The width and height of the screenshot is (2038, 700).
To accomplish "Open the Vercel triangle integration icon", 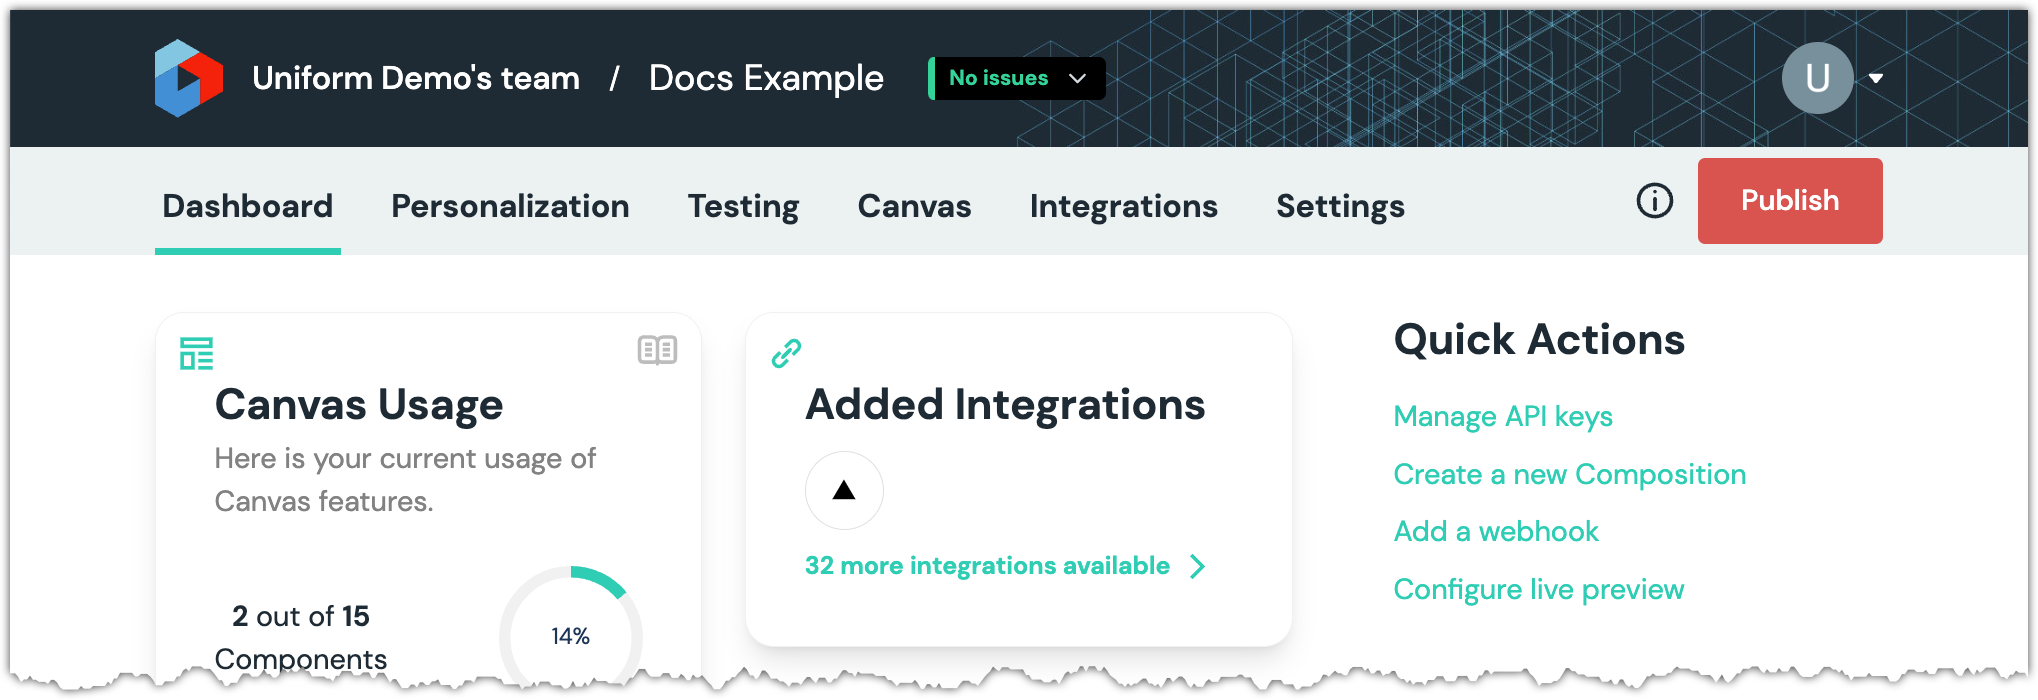I will (844, 490).
